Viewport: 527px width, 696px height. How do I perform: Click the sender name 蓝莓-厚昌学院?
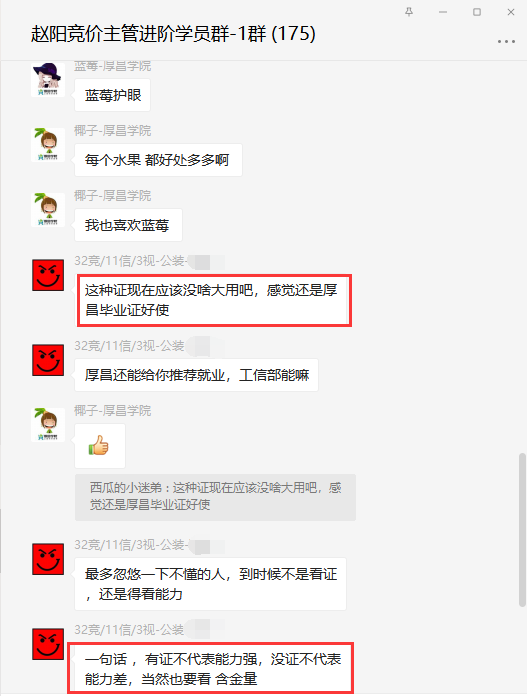113,67
